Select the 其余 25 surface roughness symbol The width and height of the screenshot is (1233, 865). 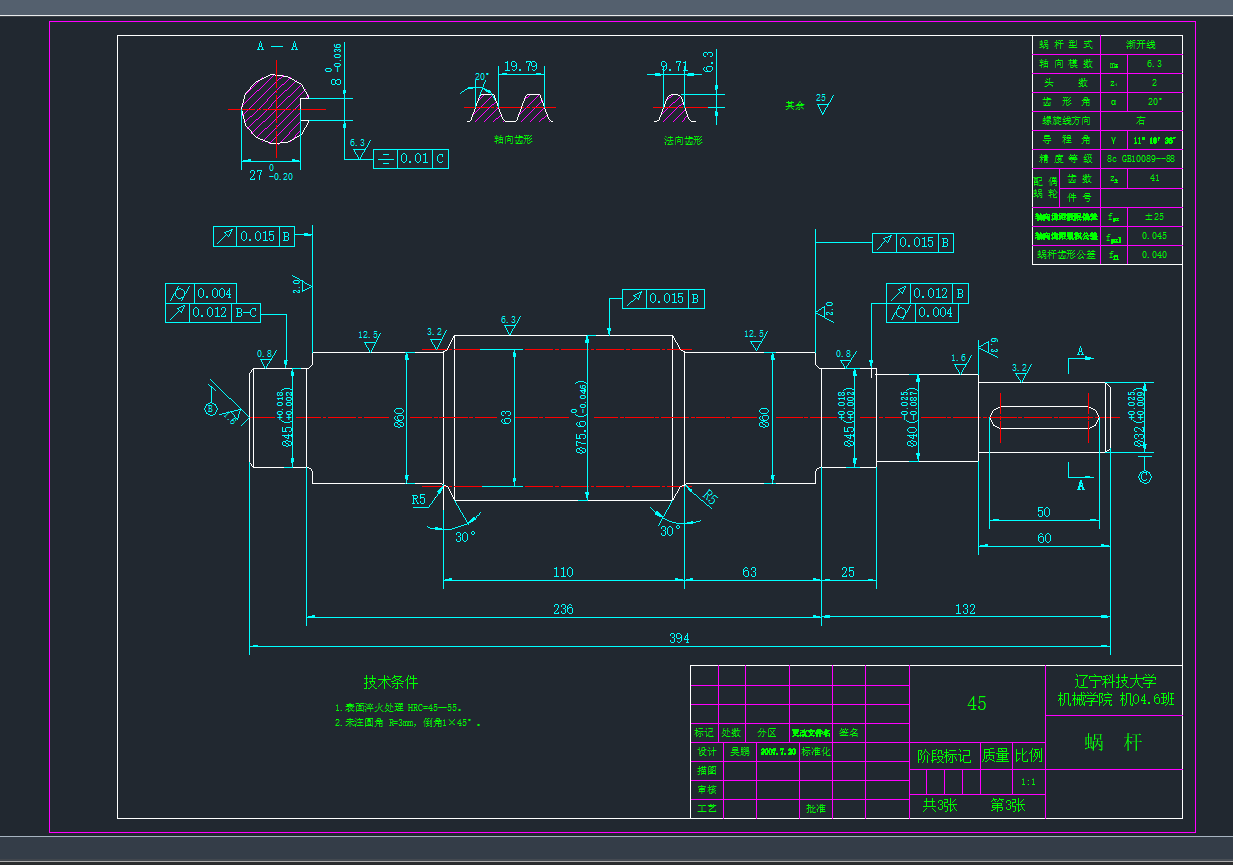tap(822, 103)
